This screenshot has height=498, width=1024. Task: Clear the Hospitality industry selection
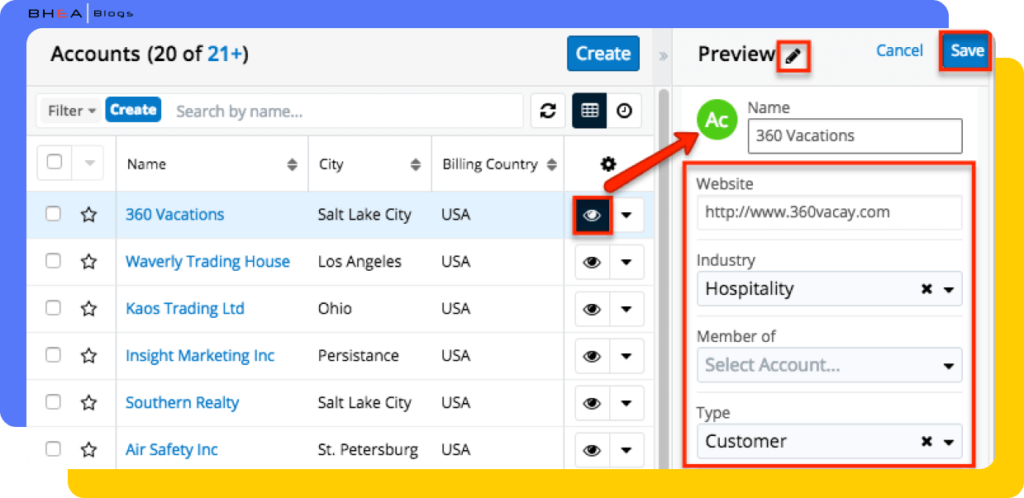point(926,289)
